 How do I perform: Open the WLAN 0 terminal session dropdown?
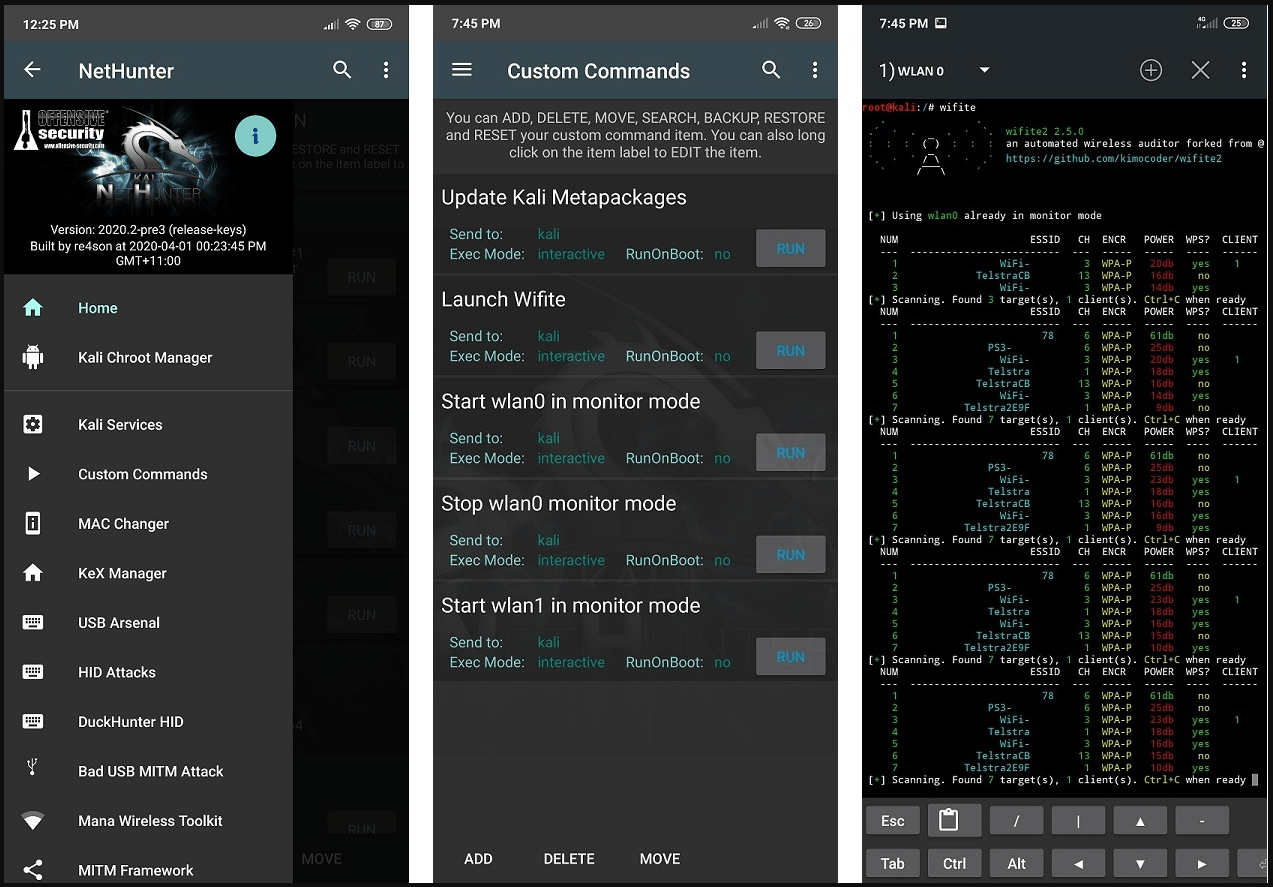pyautogui.click(x=934, y=70)
